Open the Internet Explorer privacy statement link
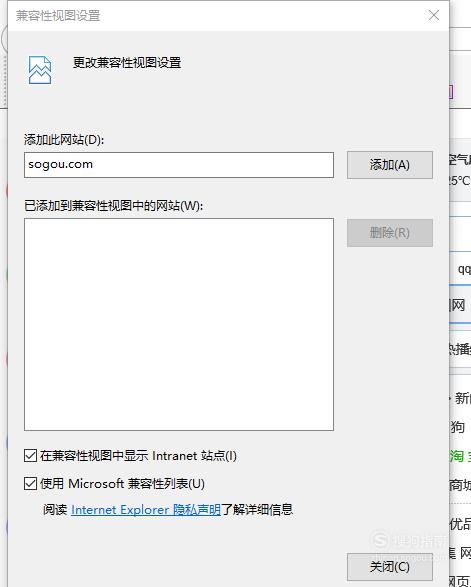The image size is (471, 587). [x=146, y=510]
